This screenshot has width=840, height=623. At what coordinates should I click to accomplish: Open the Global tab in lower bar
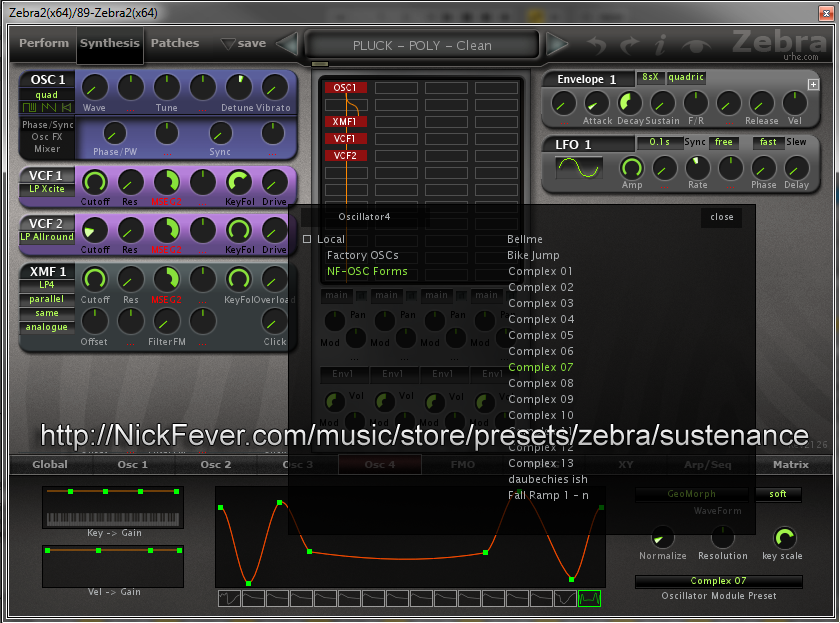[50, 464]
